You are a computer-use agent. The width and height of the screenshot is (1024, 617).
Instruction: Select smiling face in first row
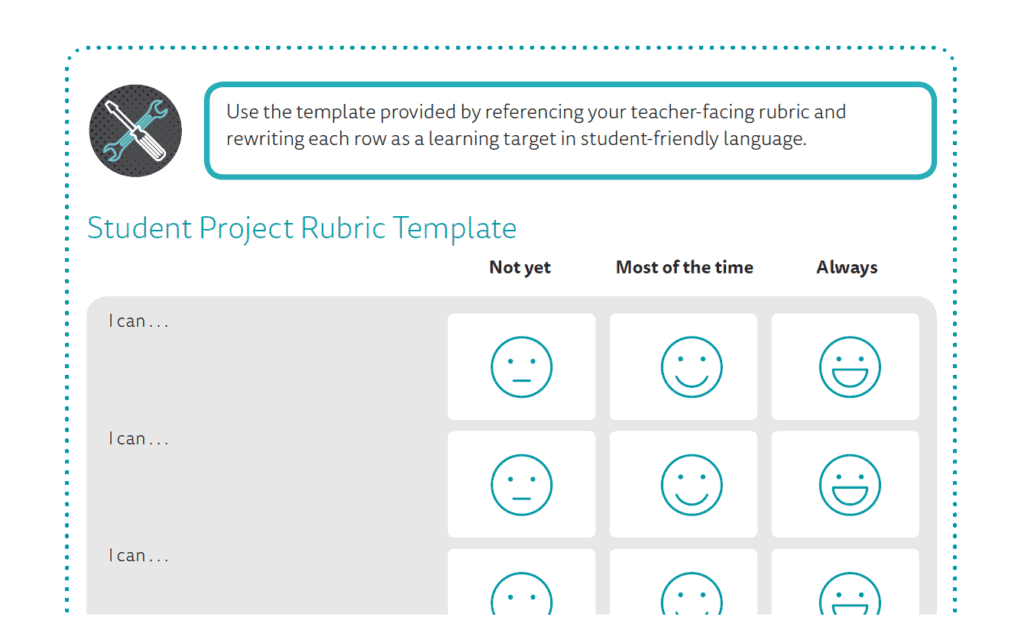pos(692,367)
